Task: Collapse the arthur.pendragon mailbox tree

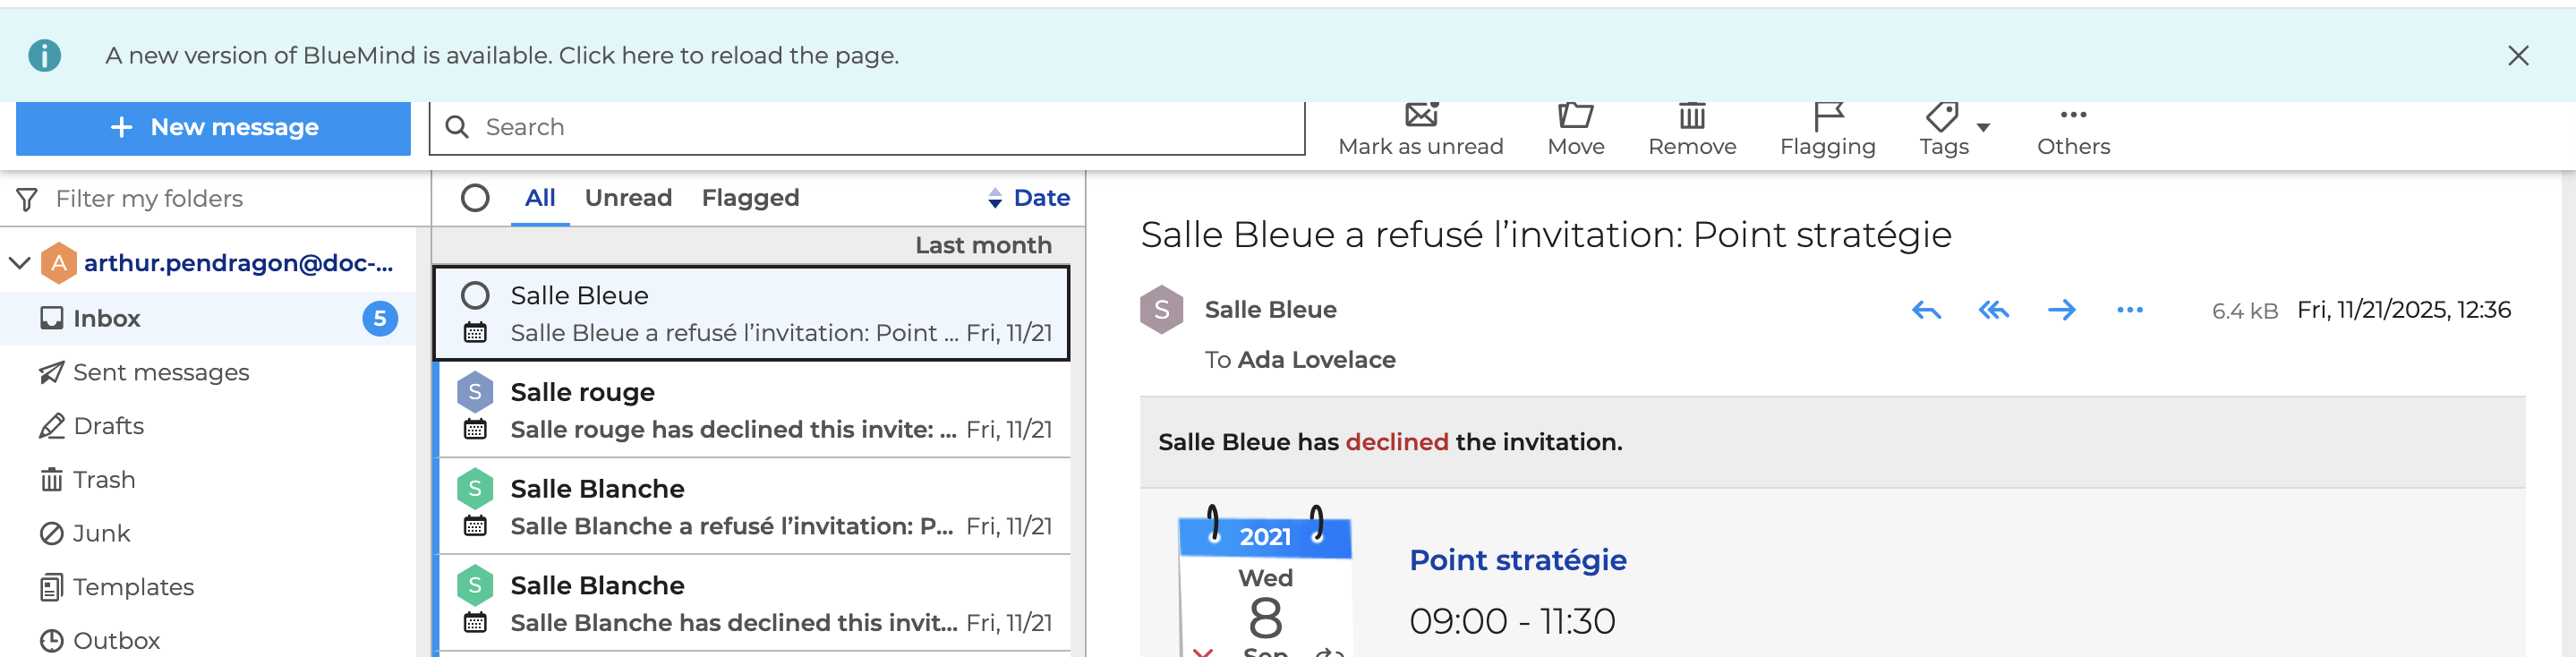Action: (x=20, y=263)
